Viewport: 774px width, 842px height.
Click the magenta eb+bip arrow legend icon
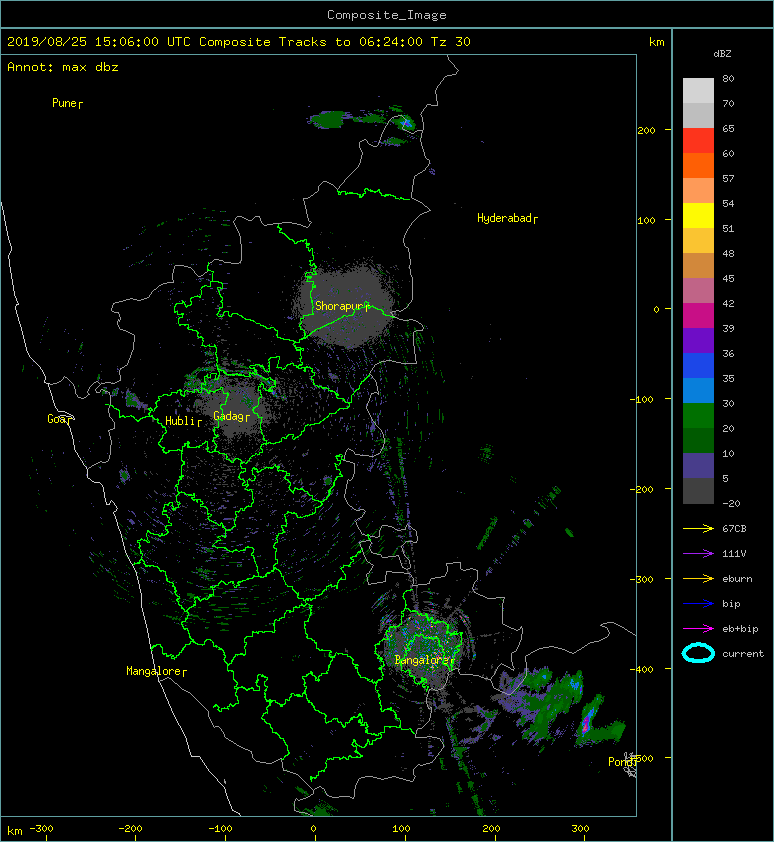tap(698, 629)
